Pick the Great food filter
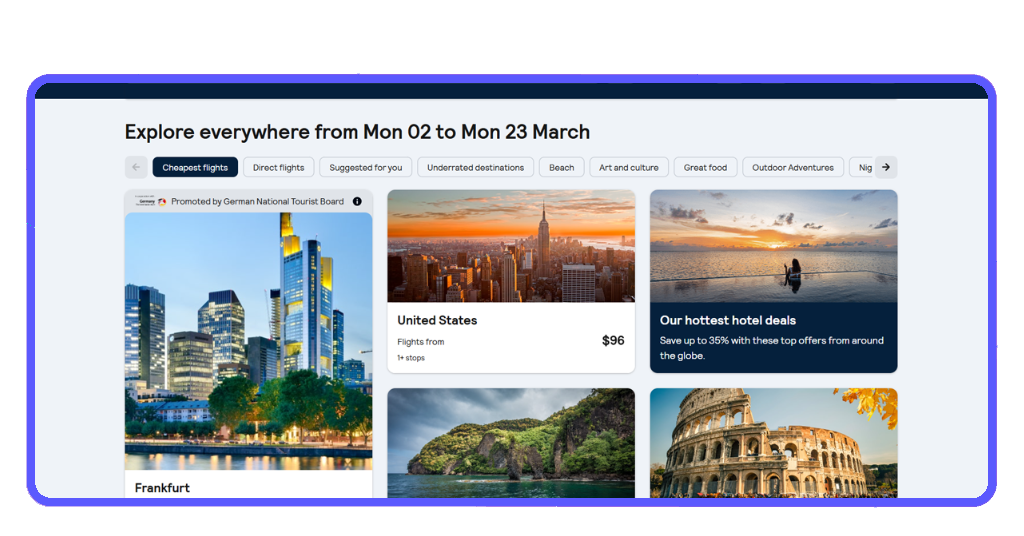The height and width of the screenshot is (536, 1024). [x=705, y=167]
